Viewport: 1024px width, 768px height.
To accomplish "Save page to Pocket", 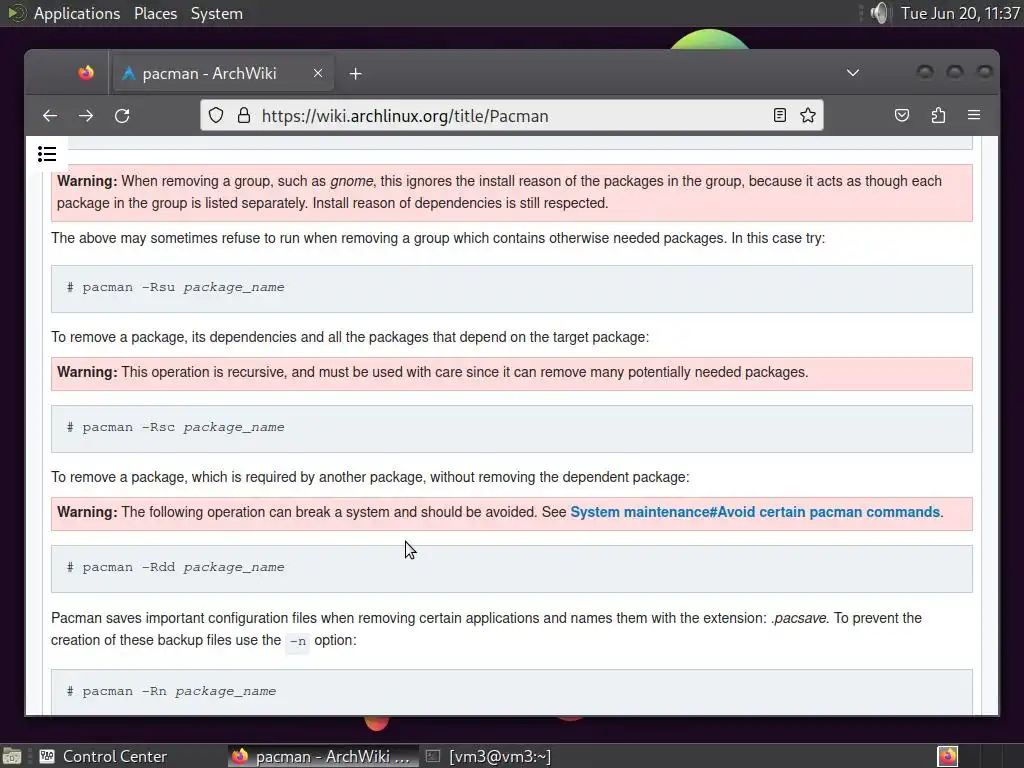I will [x=902, y=116].
